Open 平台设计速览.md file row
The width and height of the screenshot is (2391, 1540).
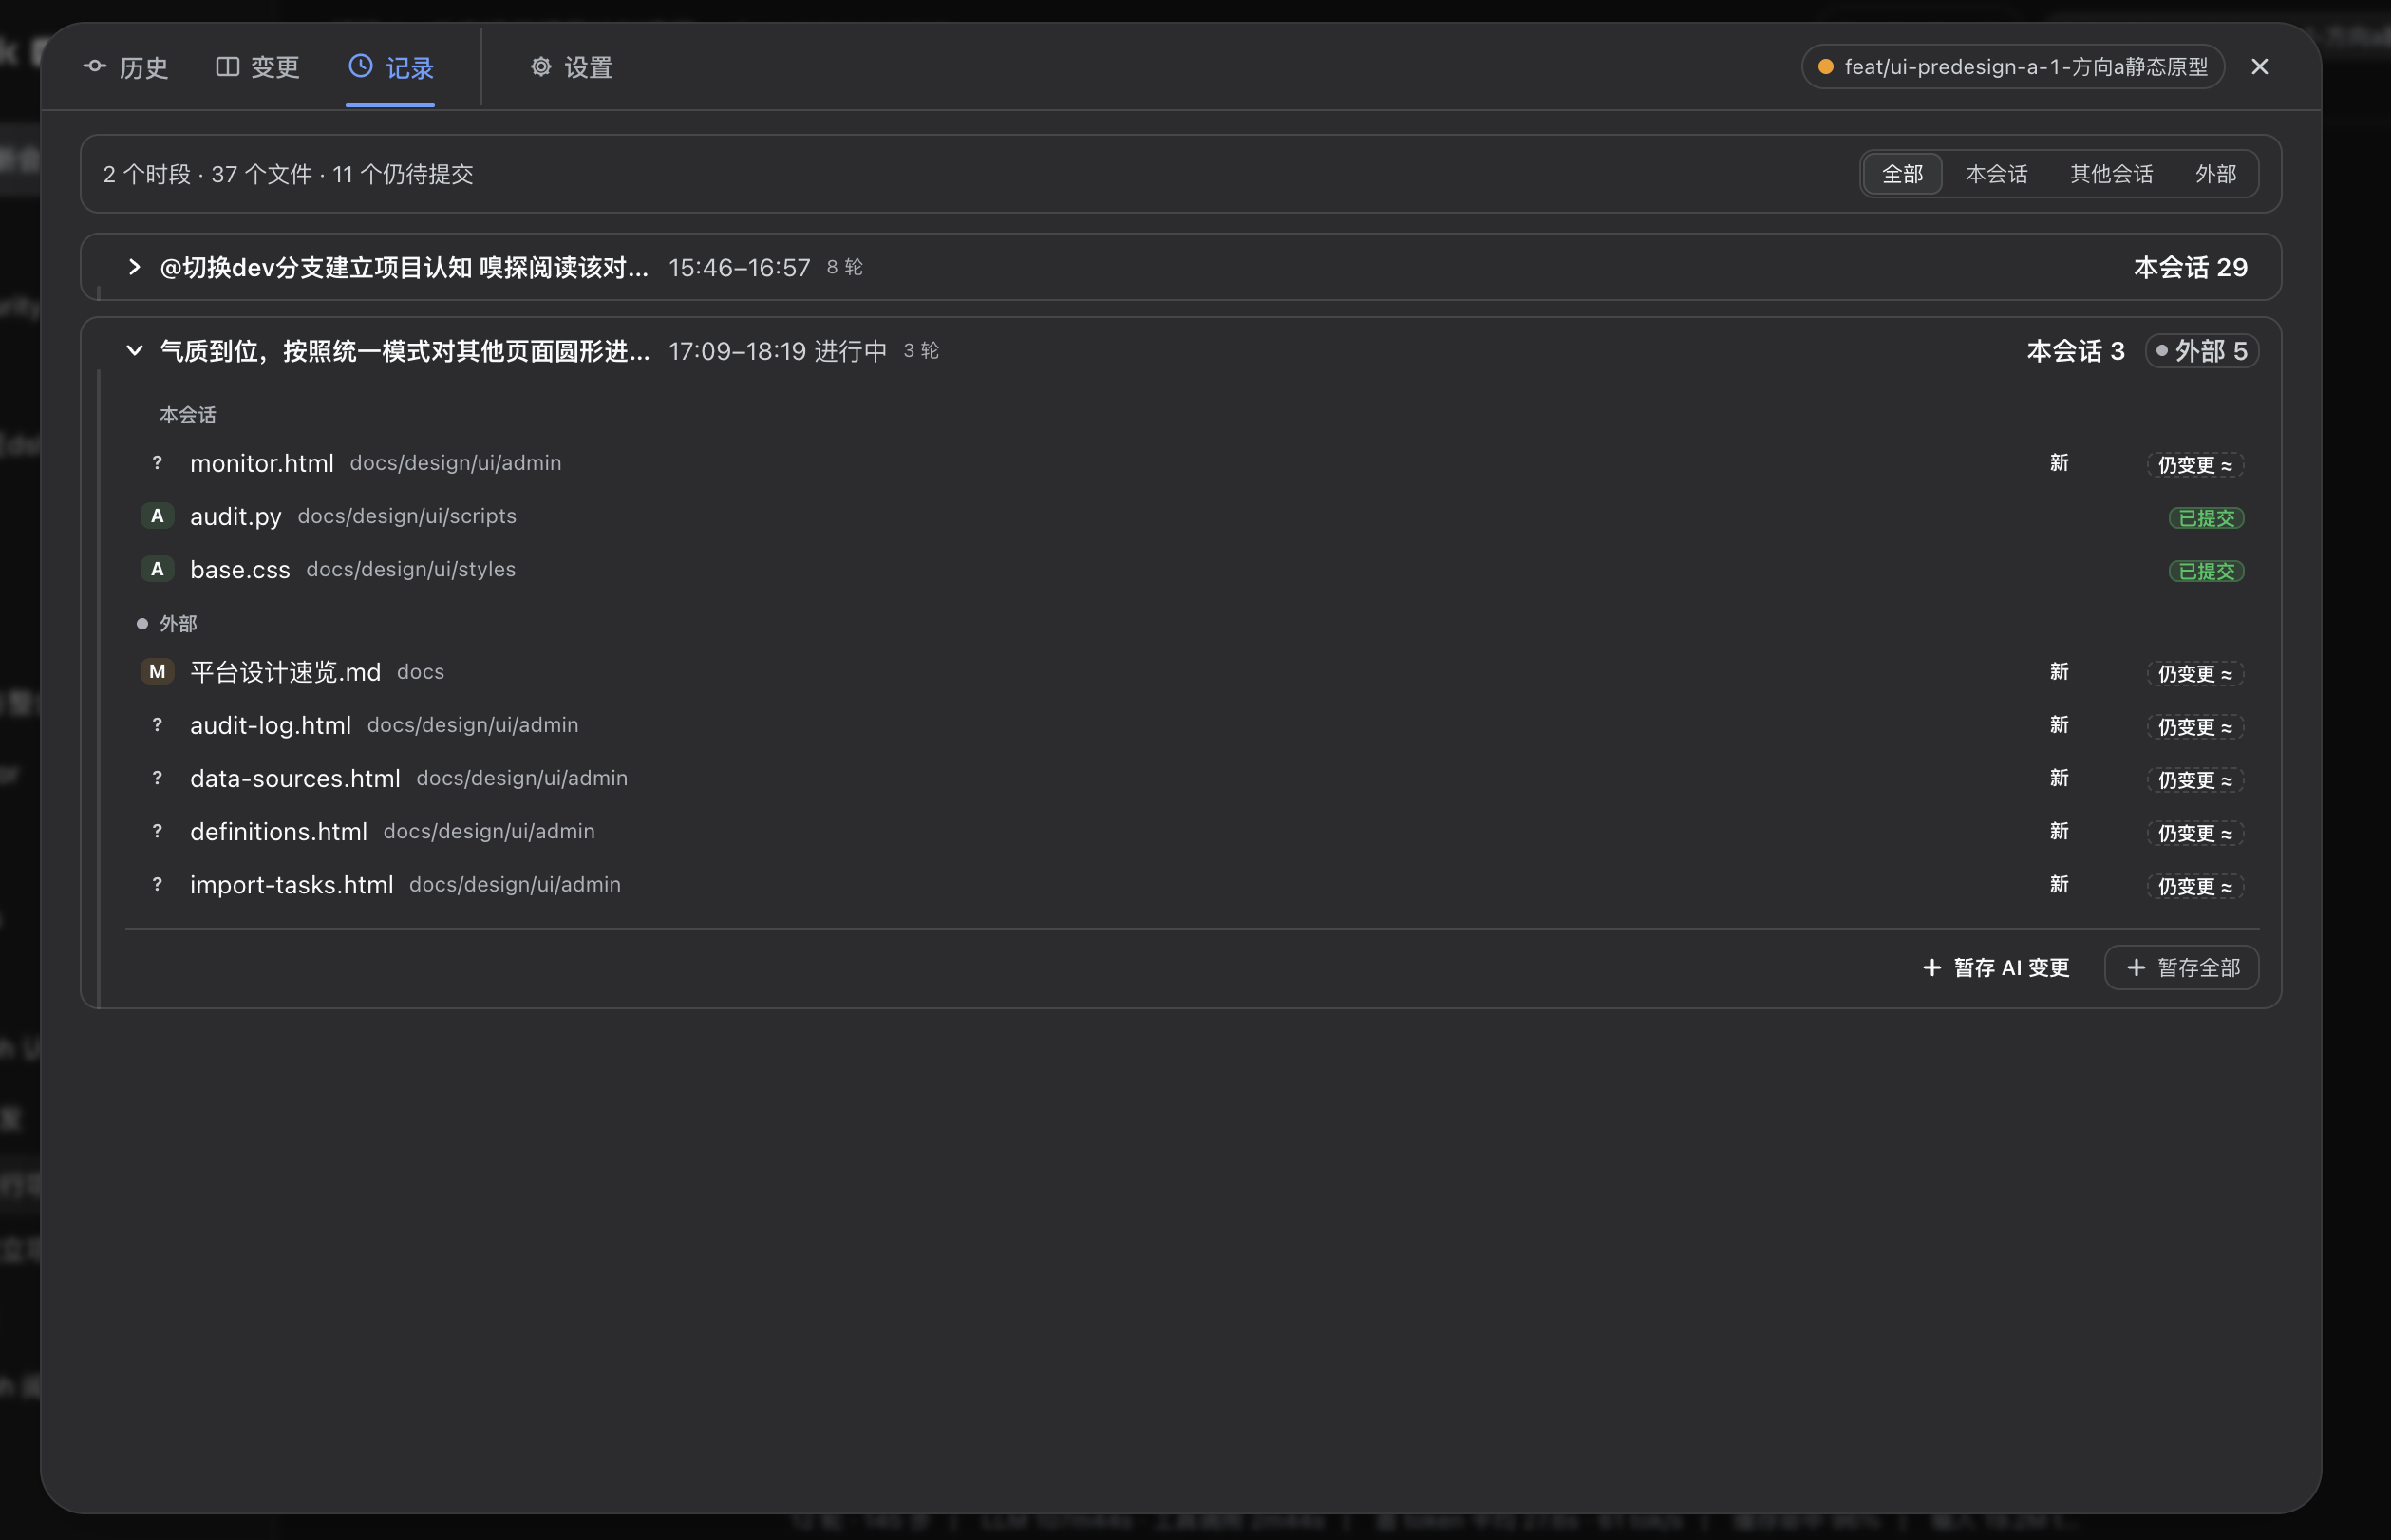[1192, 672]
